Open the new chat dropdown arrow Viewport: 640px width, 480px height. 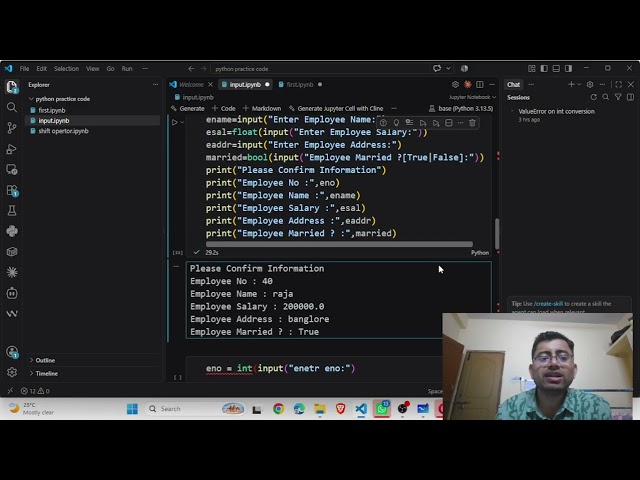click(x=579, y=84)
